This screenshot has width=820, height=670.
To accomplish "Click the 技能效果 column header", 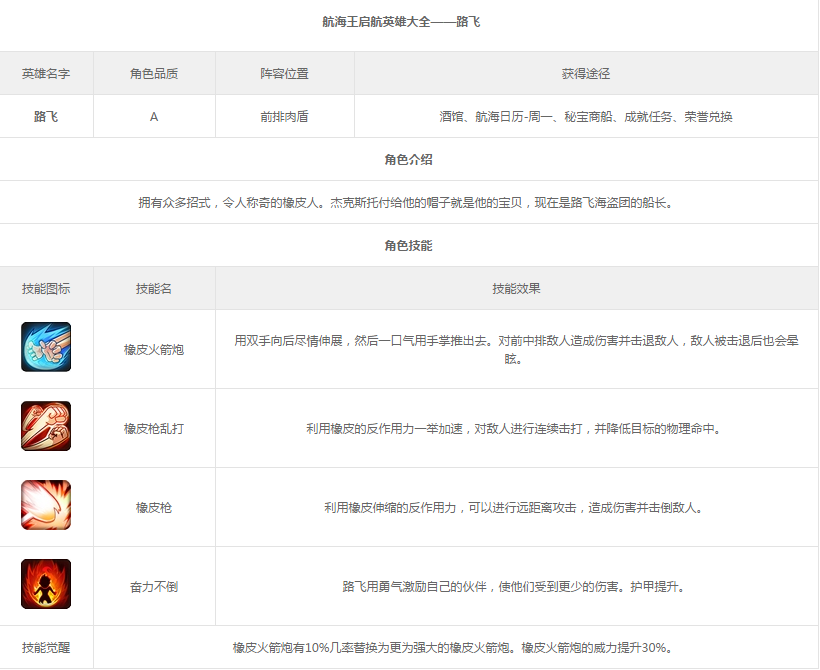I will [x=516, y=289].
